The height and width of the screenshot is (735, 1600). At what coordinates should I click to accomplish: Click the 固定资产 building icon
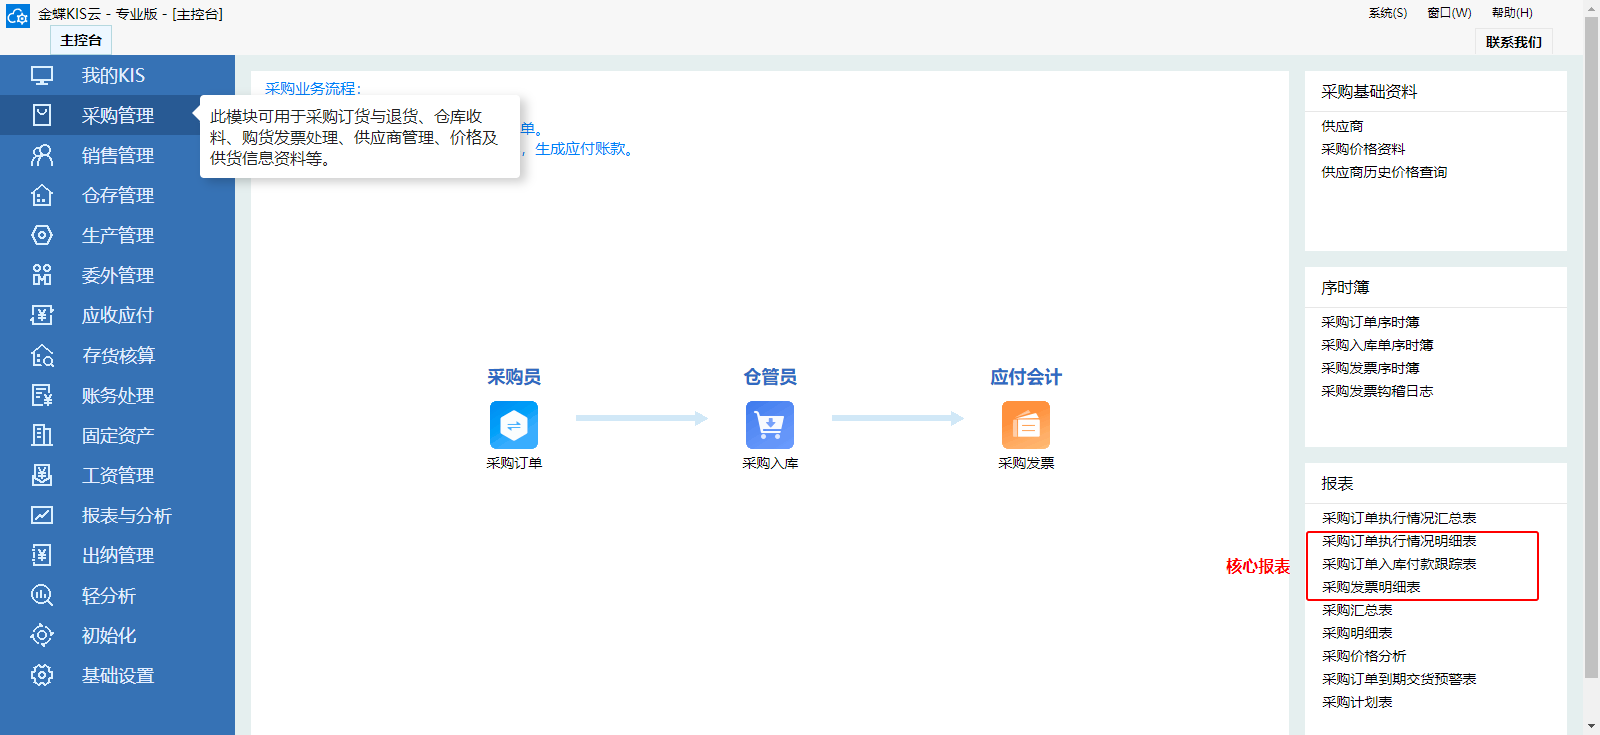pos(42,435)
